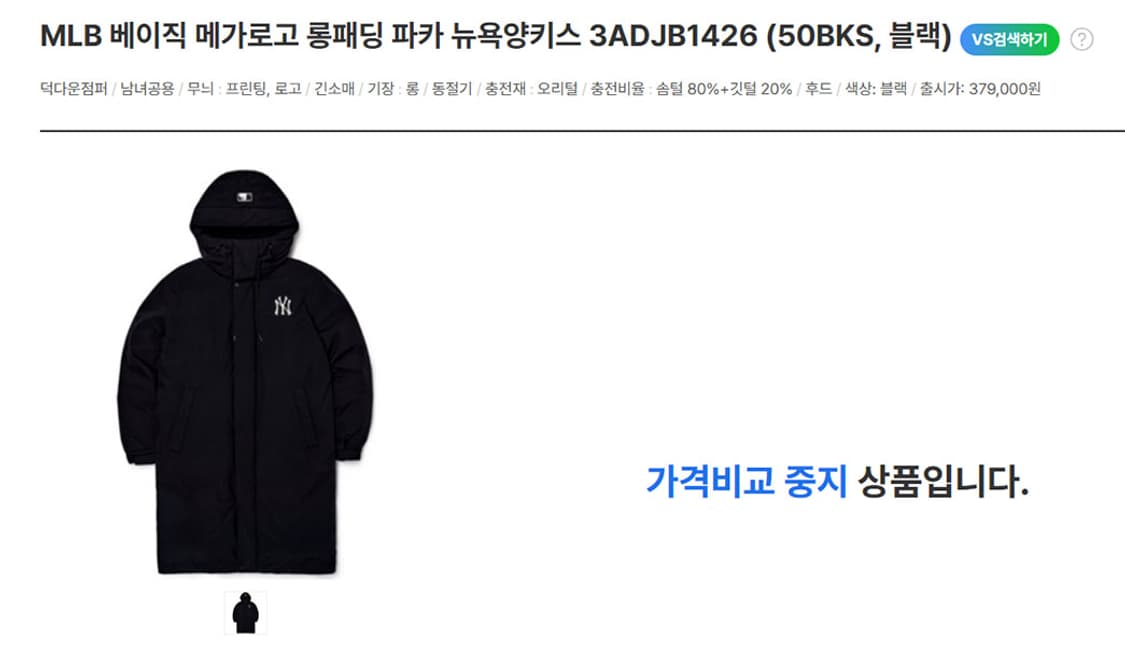The width and height of the screenshot is (1125, 646).
Task: Select the 긴소매 spec link
Action: point(334,89)
